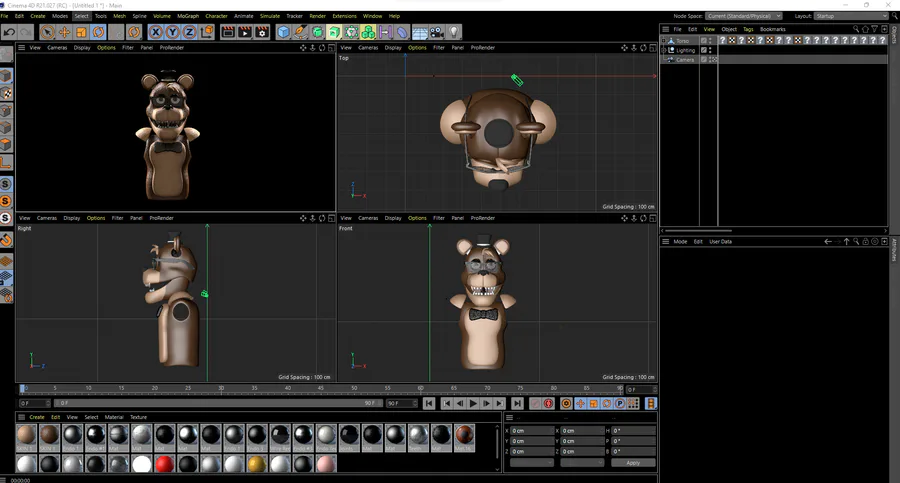Expand the Lighting object hierarchy
Image resolution: width=900 pixels, height=483 pixels.
point(664,50)
